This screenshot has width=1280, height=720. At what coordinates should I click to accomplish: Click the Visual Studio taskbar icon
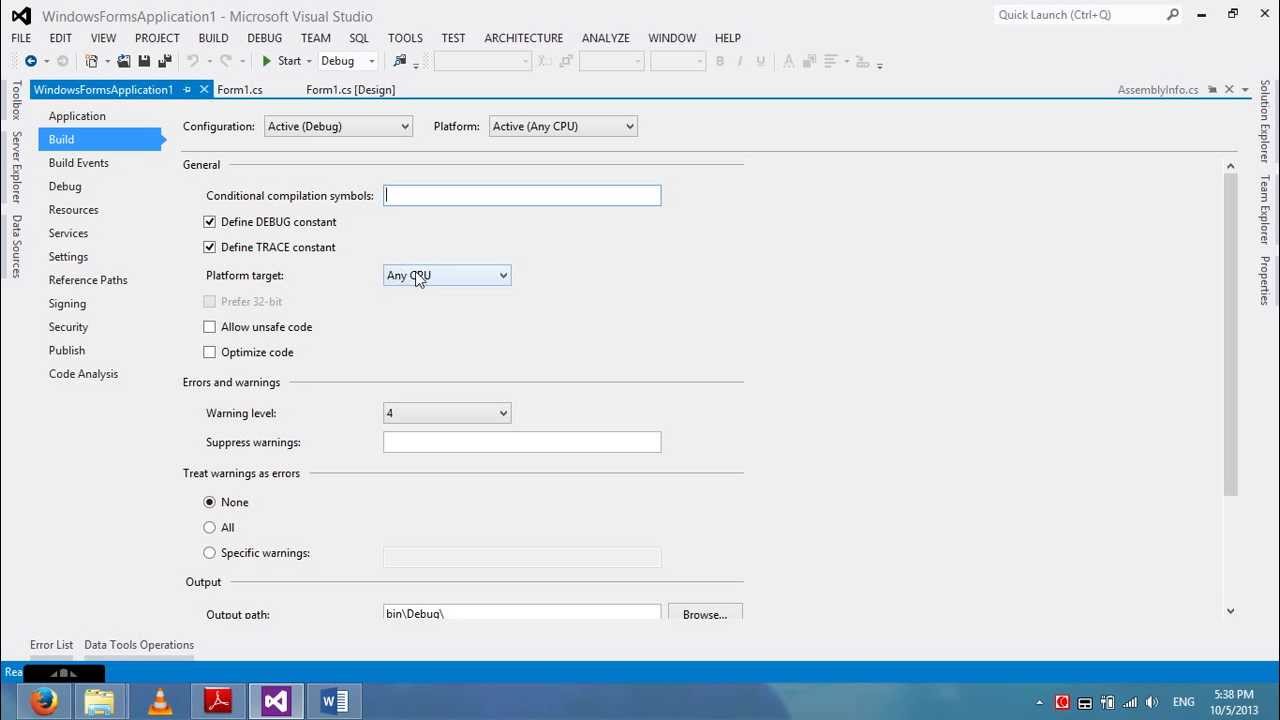point(276,702)
